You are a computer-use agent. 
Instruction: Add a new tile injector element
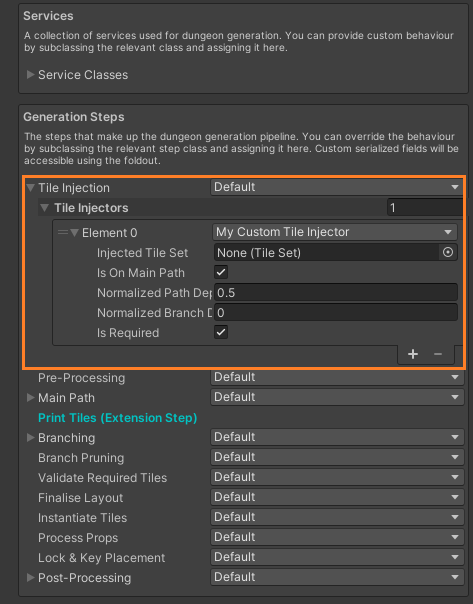point(413,354)
